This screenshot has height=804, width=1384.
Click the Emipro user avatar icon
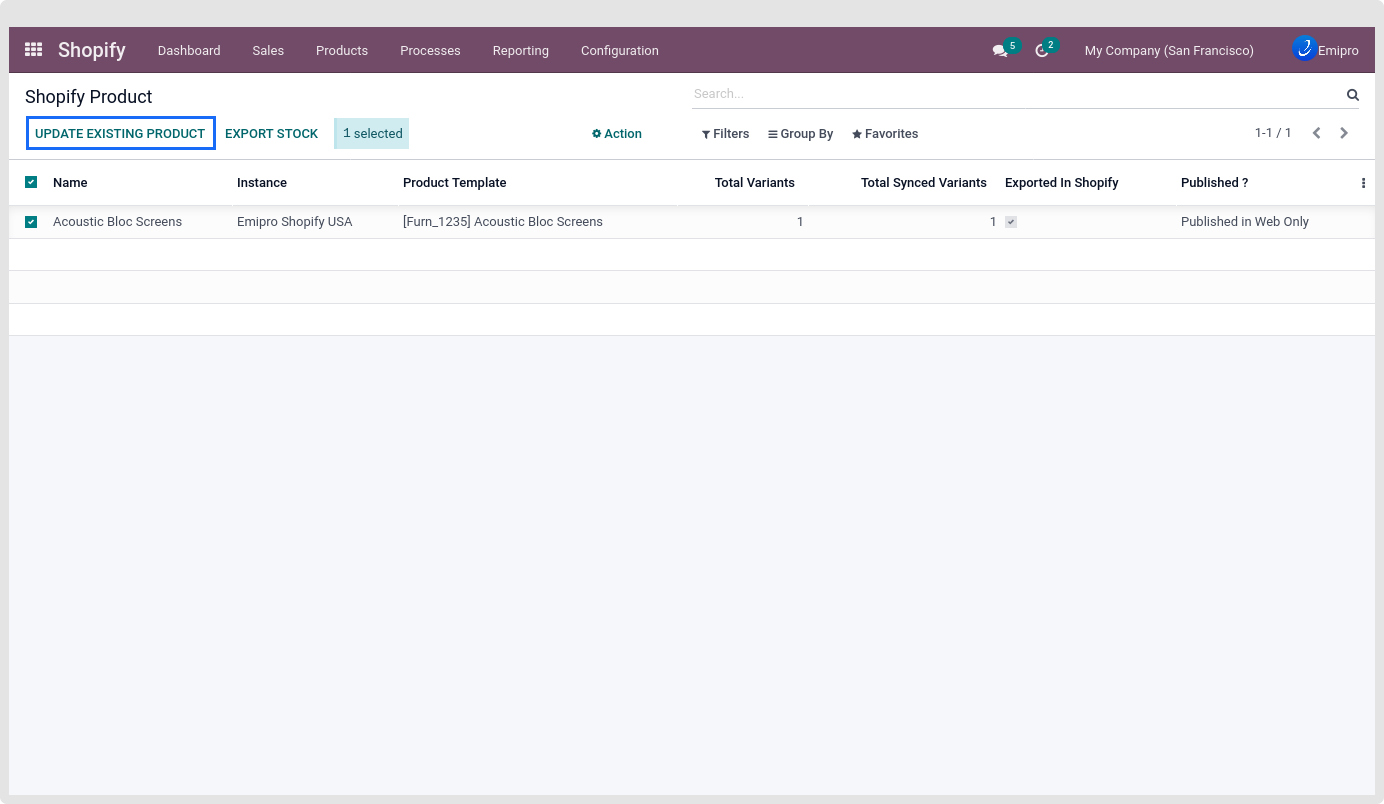[1304, 49]
